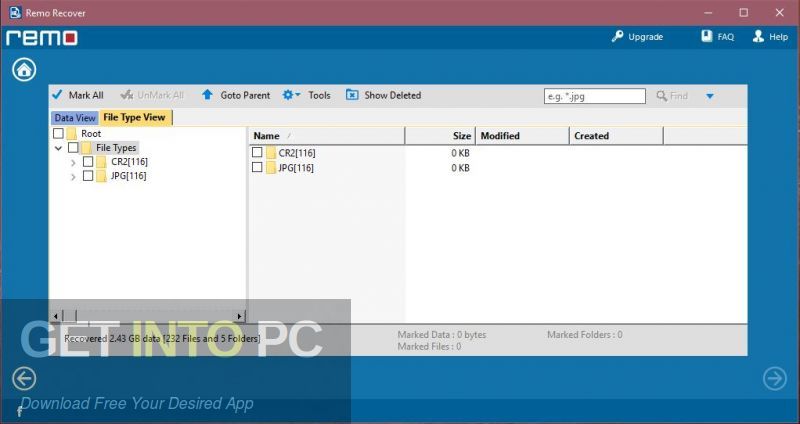Check the CR2[116] checkbox in the tree
The height and width of the screenshot is (424, 800).
[88, 162]
